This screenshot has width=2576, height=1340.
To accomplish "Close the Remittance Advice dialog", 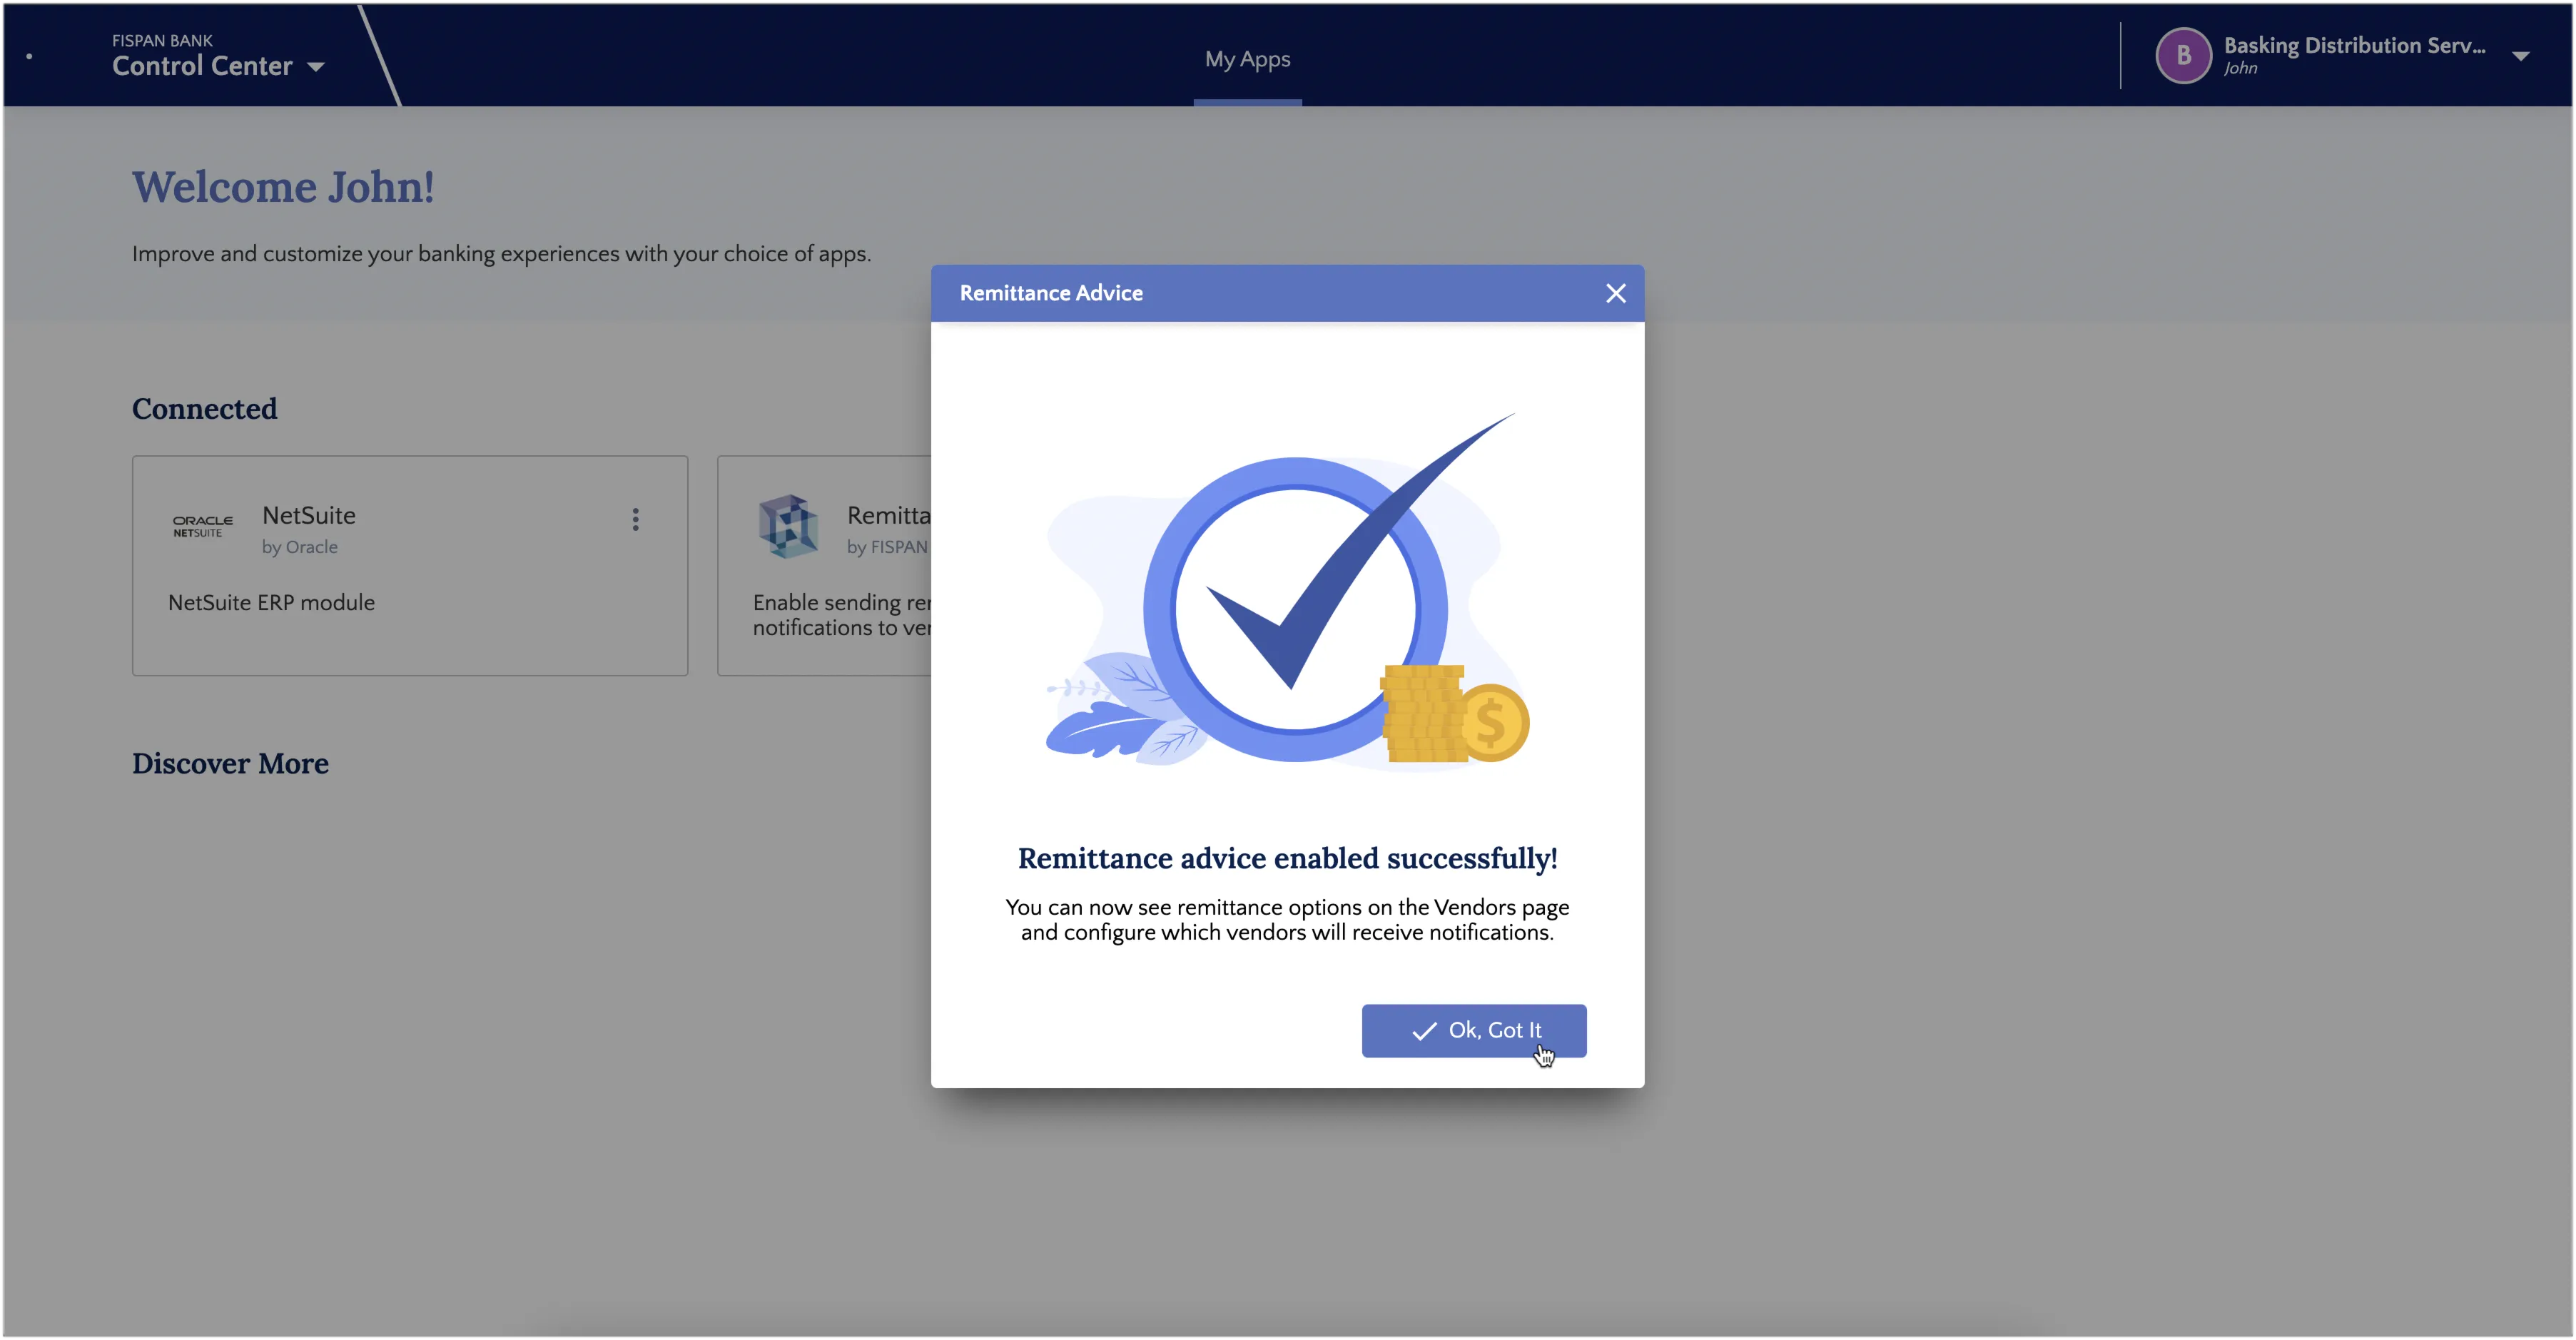I will coord(1615,293).
